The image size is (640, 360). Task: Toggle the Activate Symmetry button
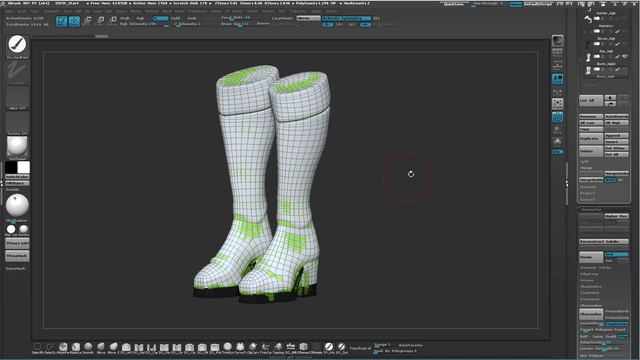pyautogui.click(x=347, y=18)
